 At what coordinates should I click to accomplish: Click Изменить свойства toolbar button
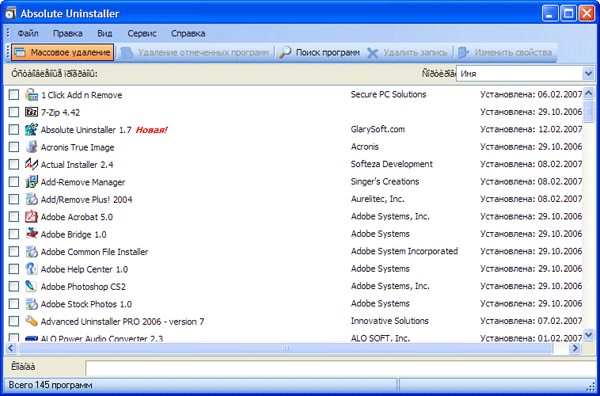505,52
